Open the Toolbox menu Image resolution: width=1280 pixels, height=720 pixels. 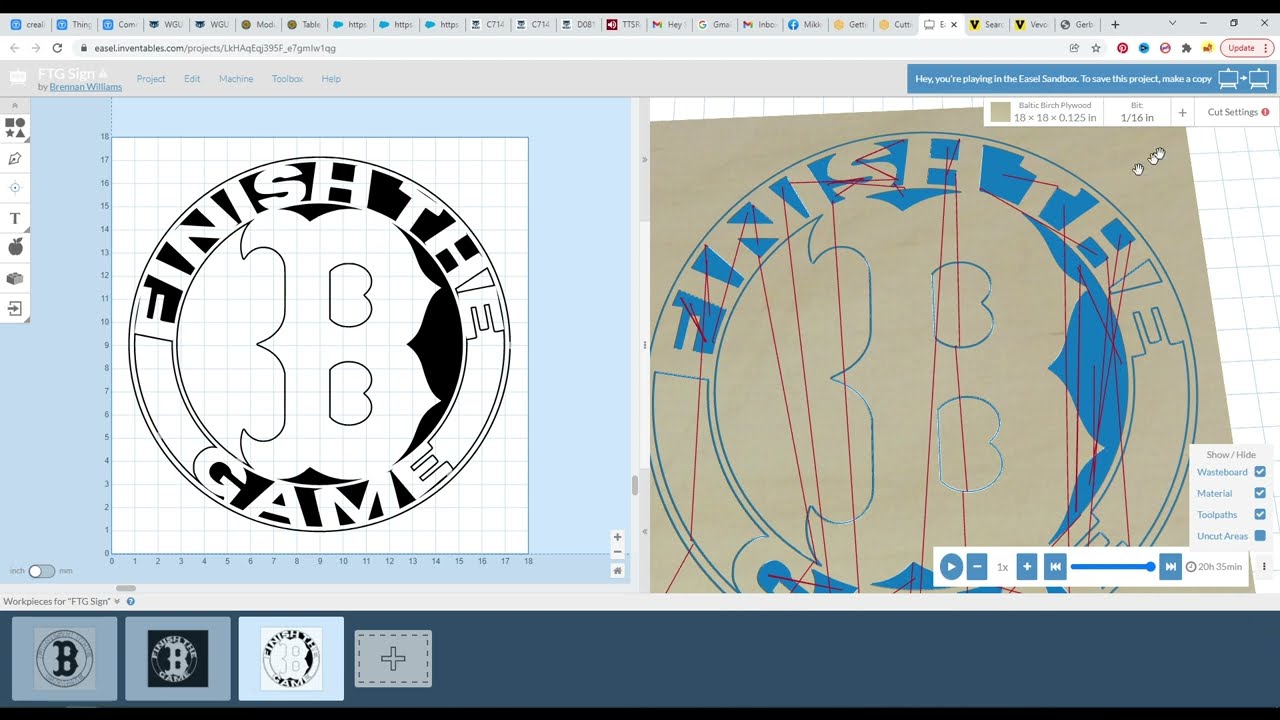click(x=287, y=79)
